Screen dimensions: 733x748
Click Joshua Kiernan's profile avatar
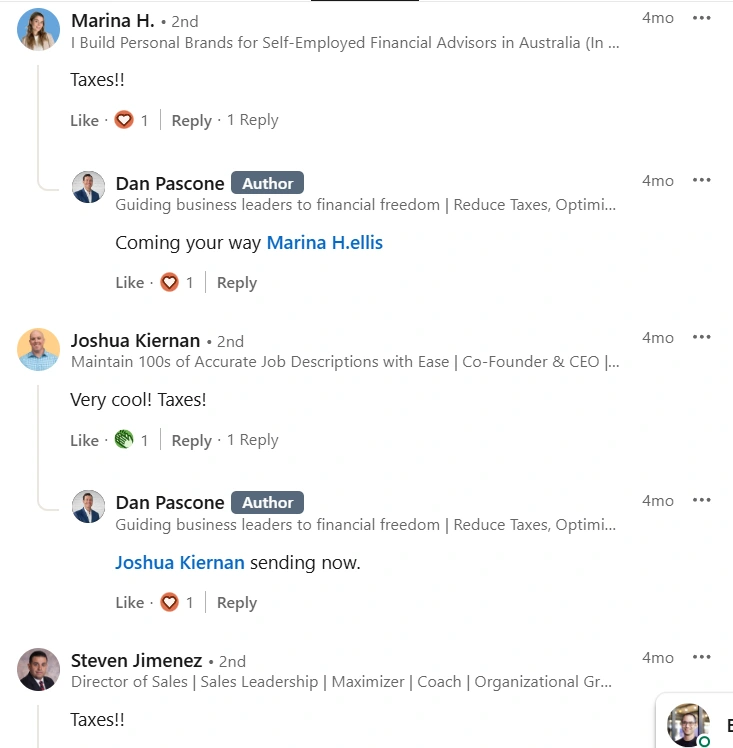pos(39,349)
